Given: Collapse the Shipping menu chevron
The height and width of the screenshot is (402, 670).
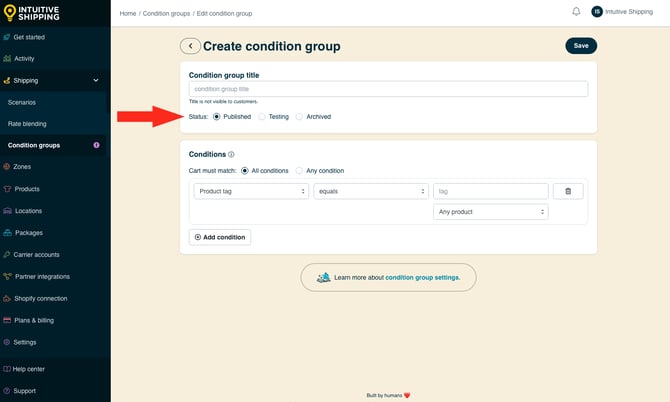Looking at the screenshot, I should 96,80.
